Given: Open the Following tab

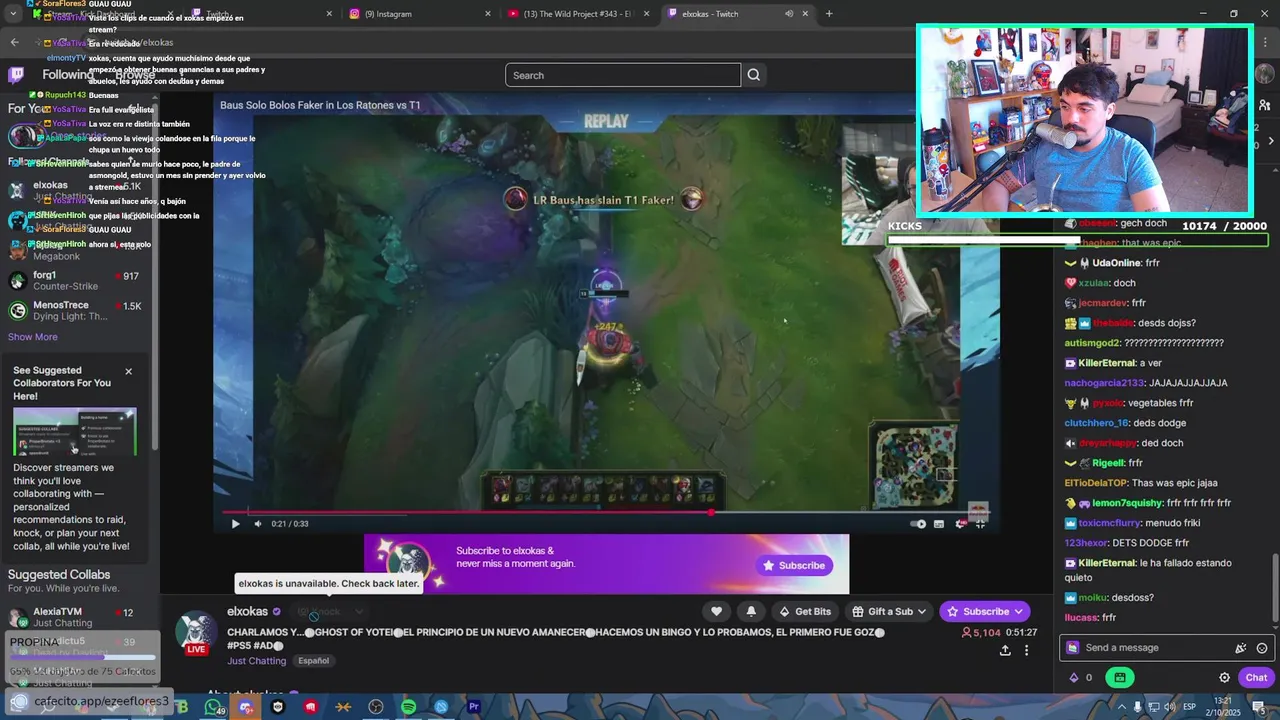Looking at the screenshot, I should [x=68, y=75].
